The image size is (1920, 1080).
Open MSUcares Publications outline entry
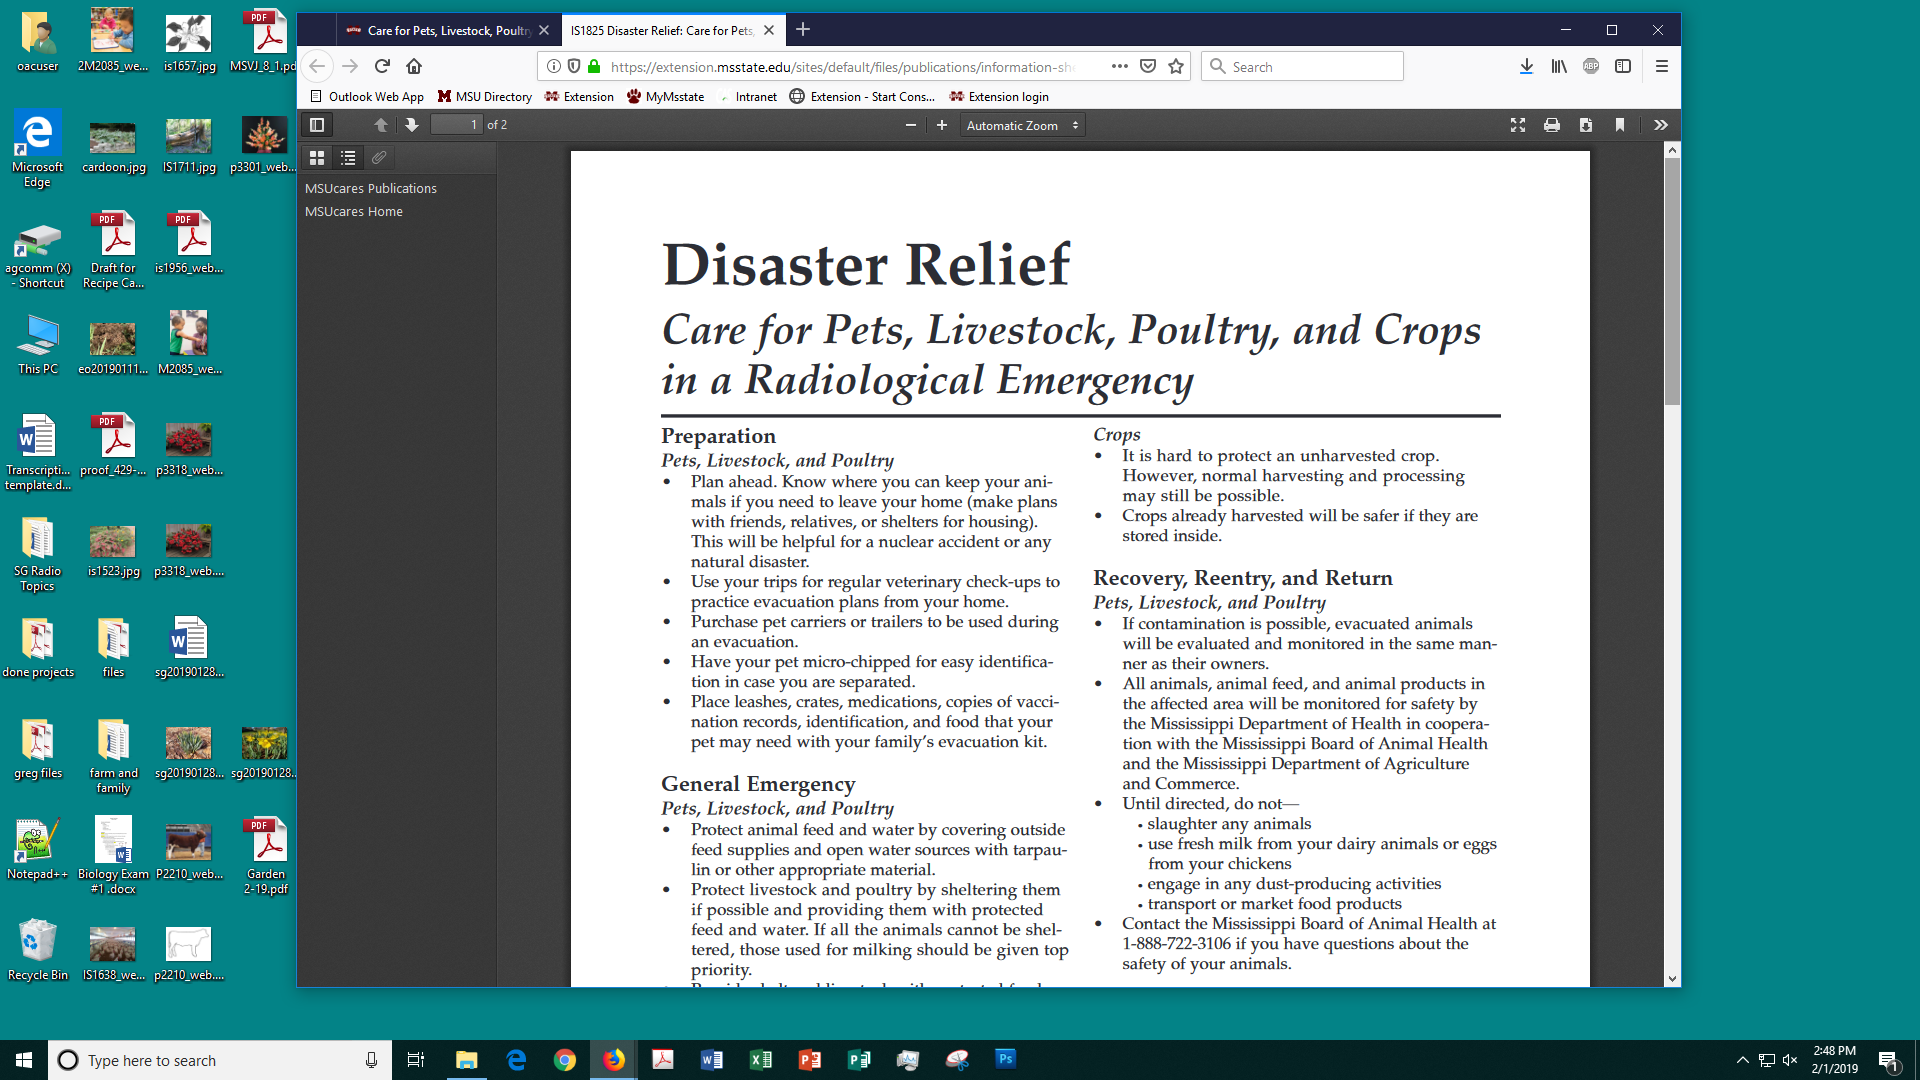click(x=371, y=188)
